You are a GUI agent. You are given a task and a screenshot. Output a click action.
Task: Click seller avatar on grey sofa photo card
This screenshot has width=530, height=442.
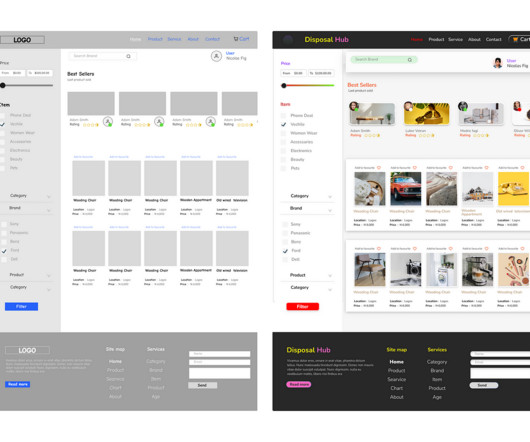point(463,106)
